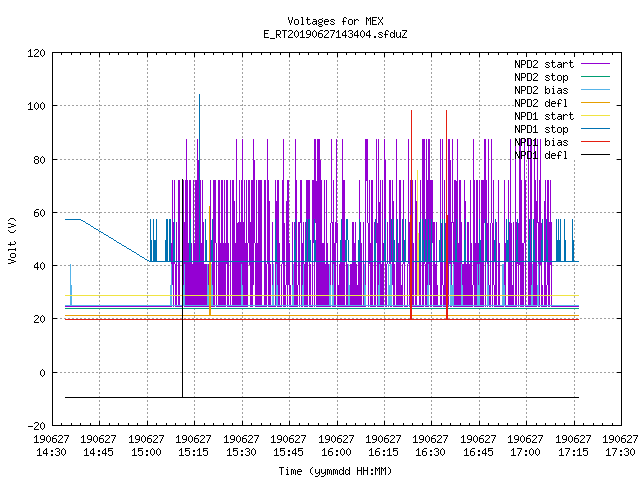Click the light blue spike near 14:35

71,285
